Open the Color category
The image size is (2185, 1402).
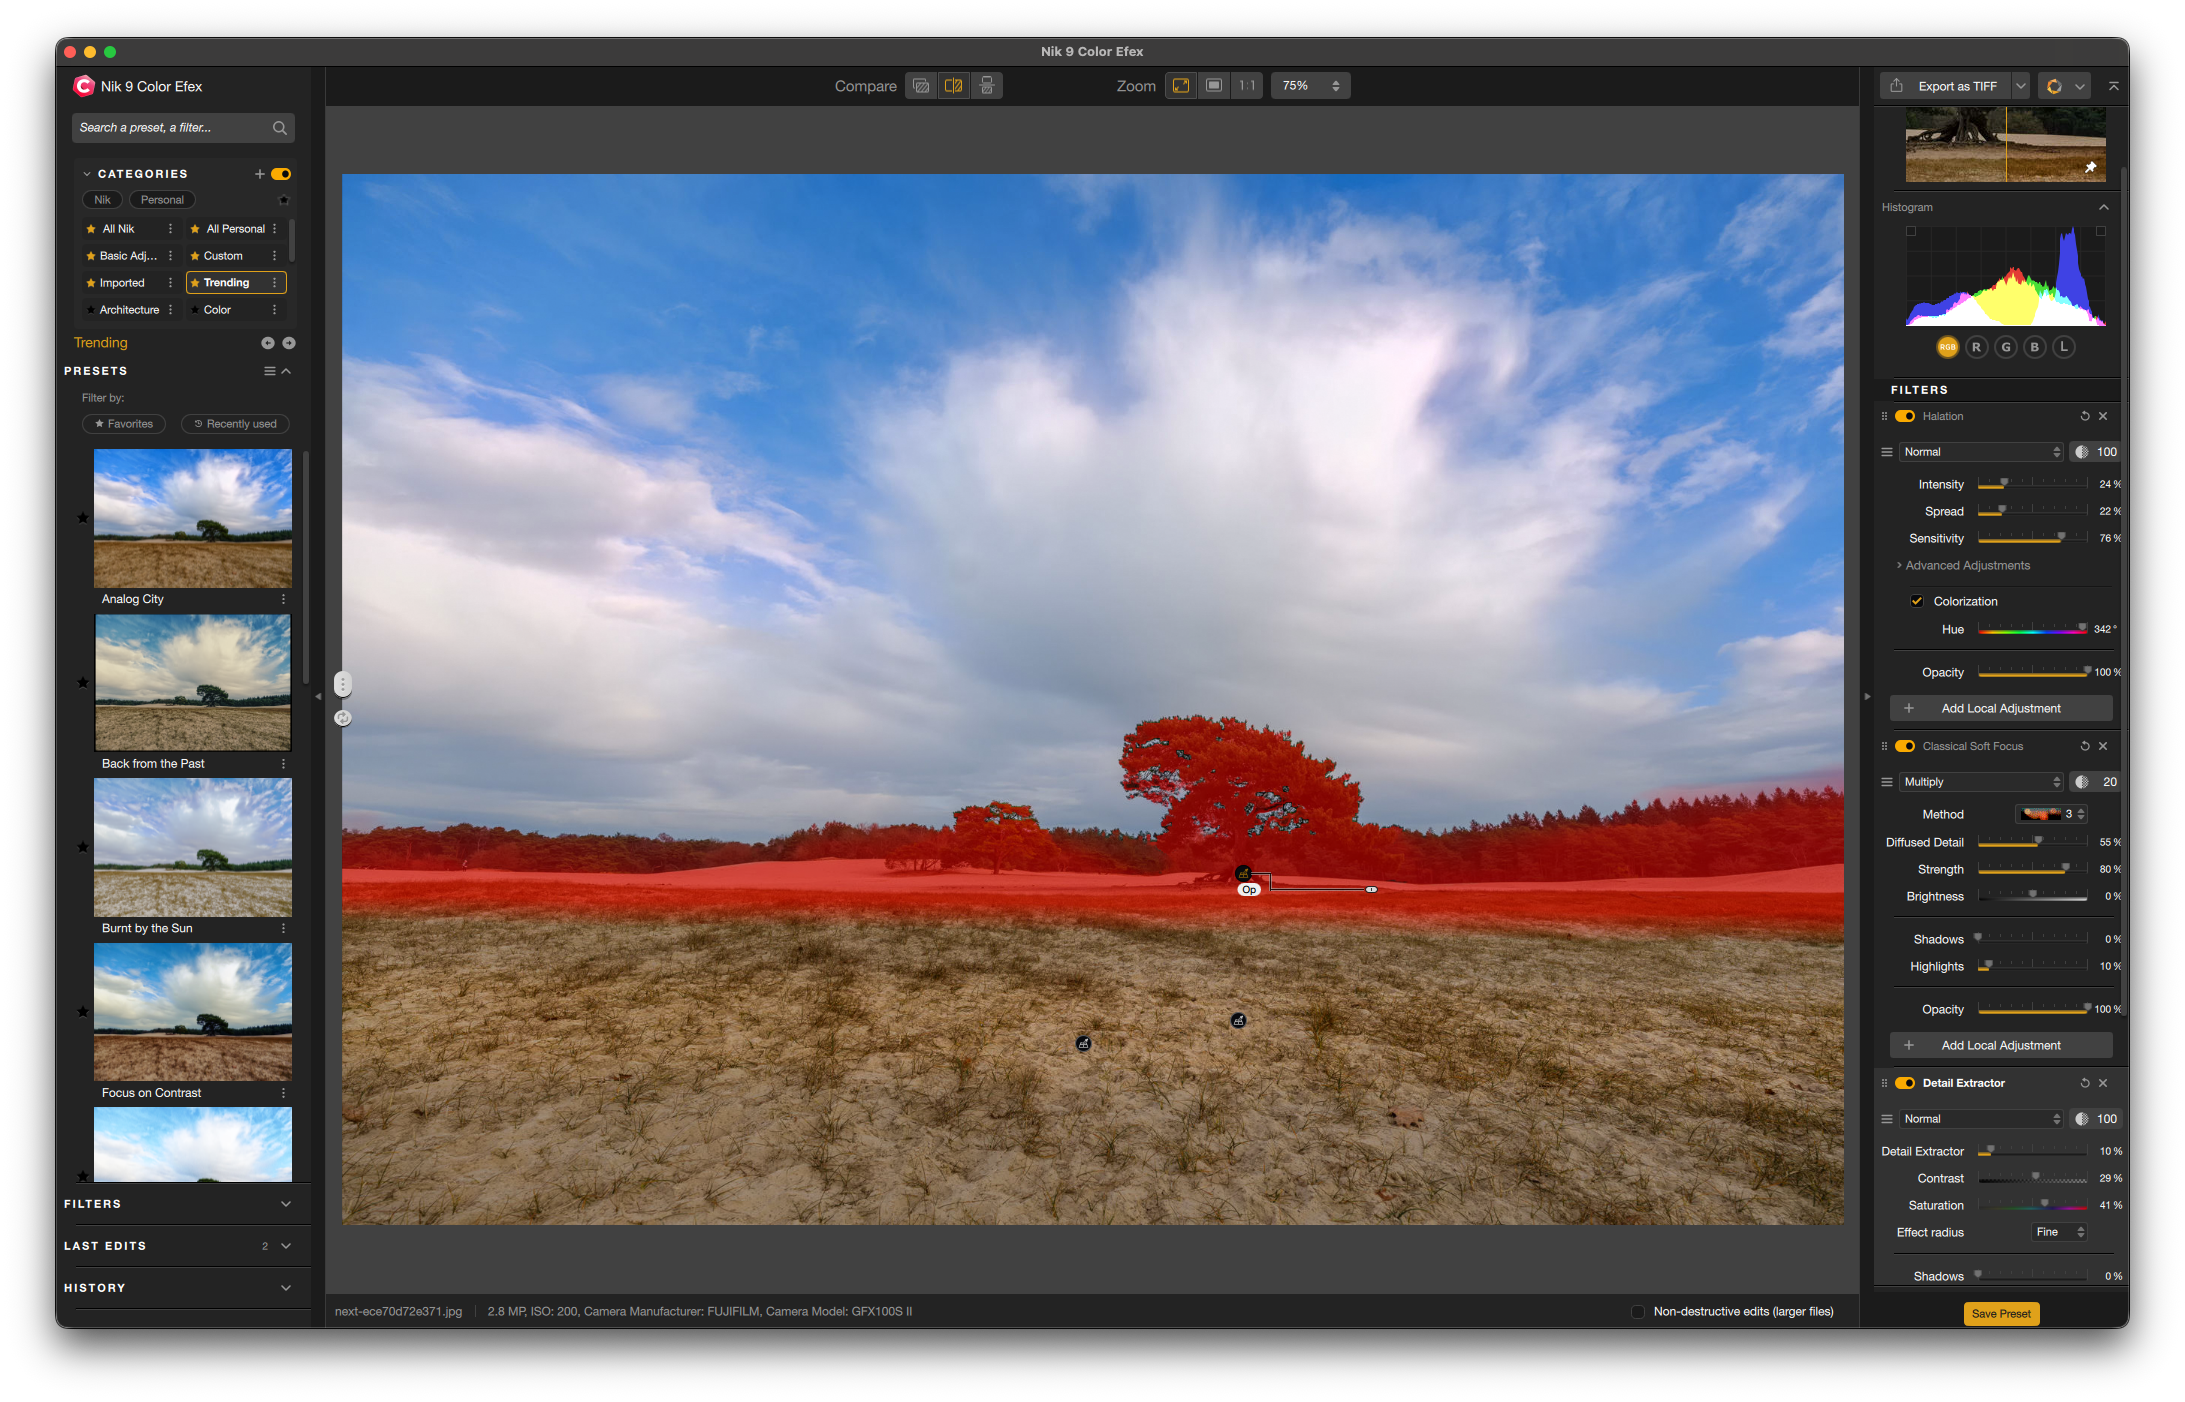pyautogui.click(x=218, y=310)
